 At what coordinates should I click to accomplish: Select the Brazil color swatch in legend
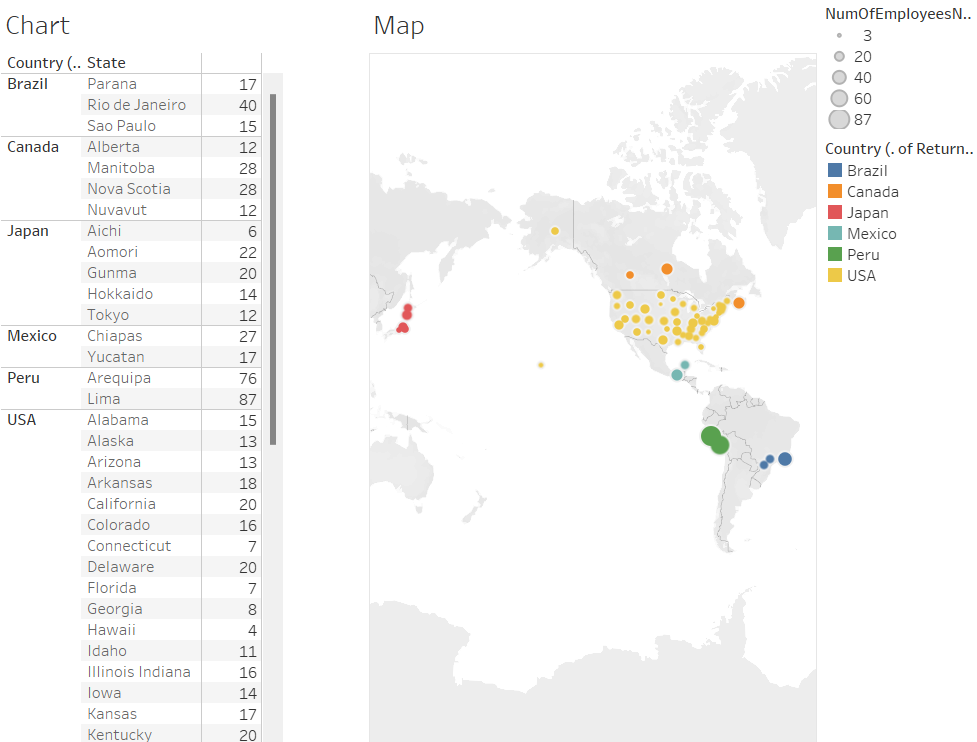835,170
